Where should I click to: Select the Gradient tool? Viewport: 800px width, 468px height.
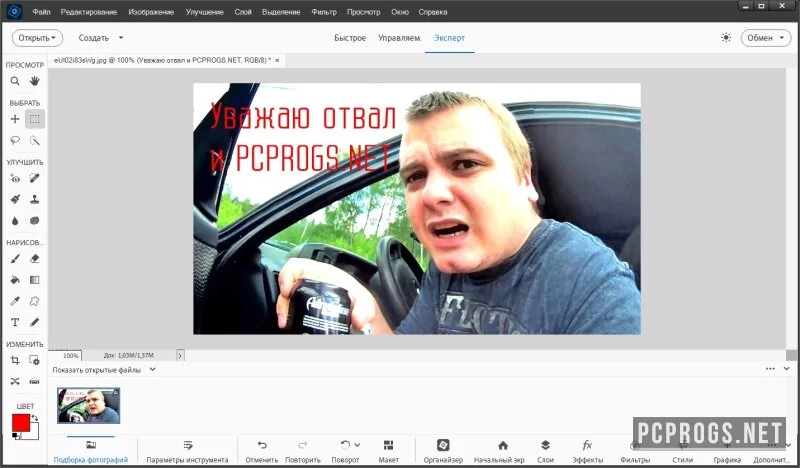pos(34,280)
